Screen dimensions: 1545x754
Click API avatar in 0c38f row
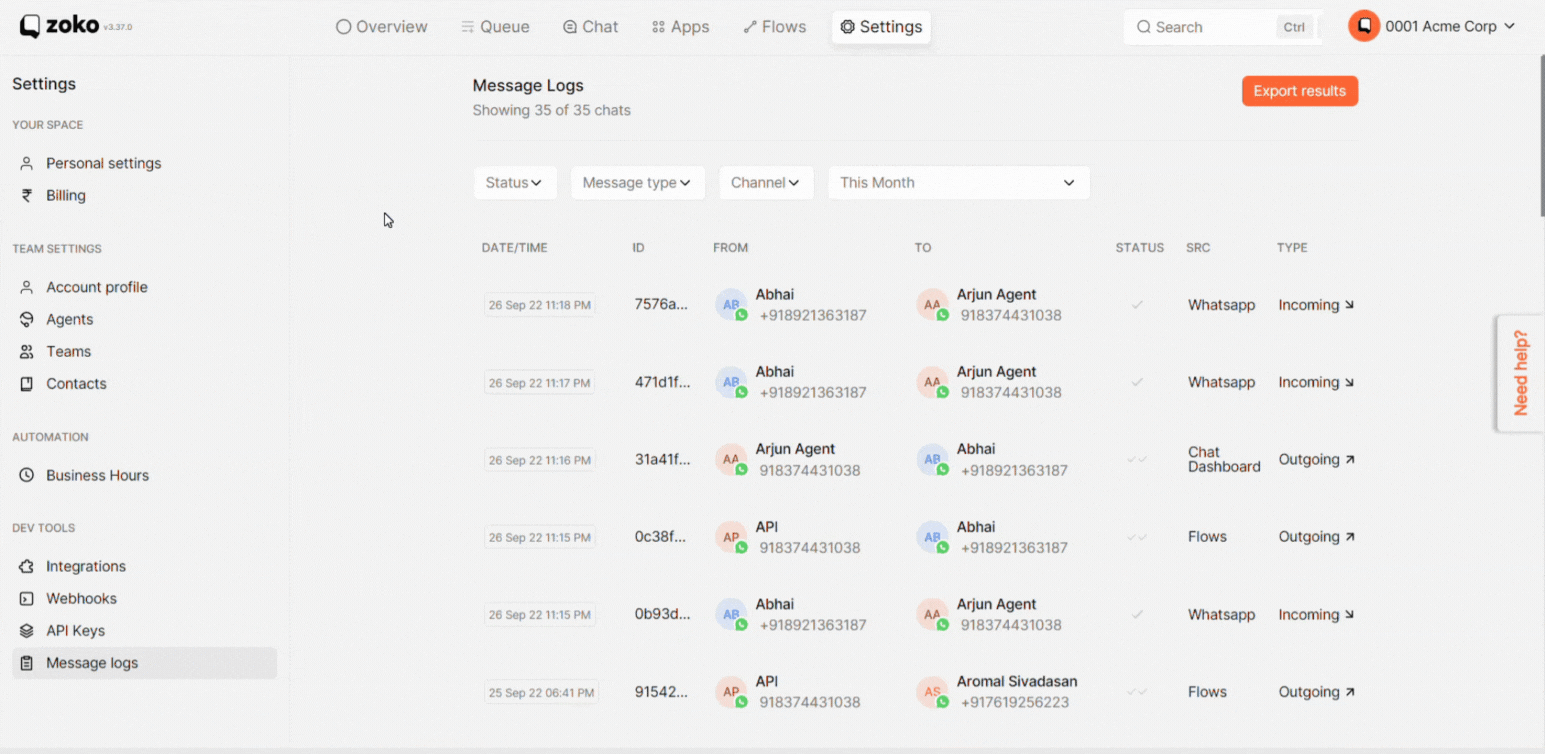point(731,537)
